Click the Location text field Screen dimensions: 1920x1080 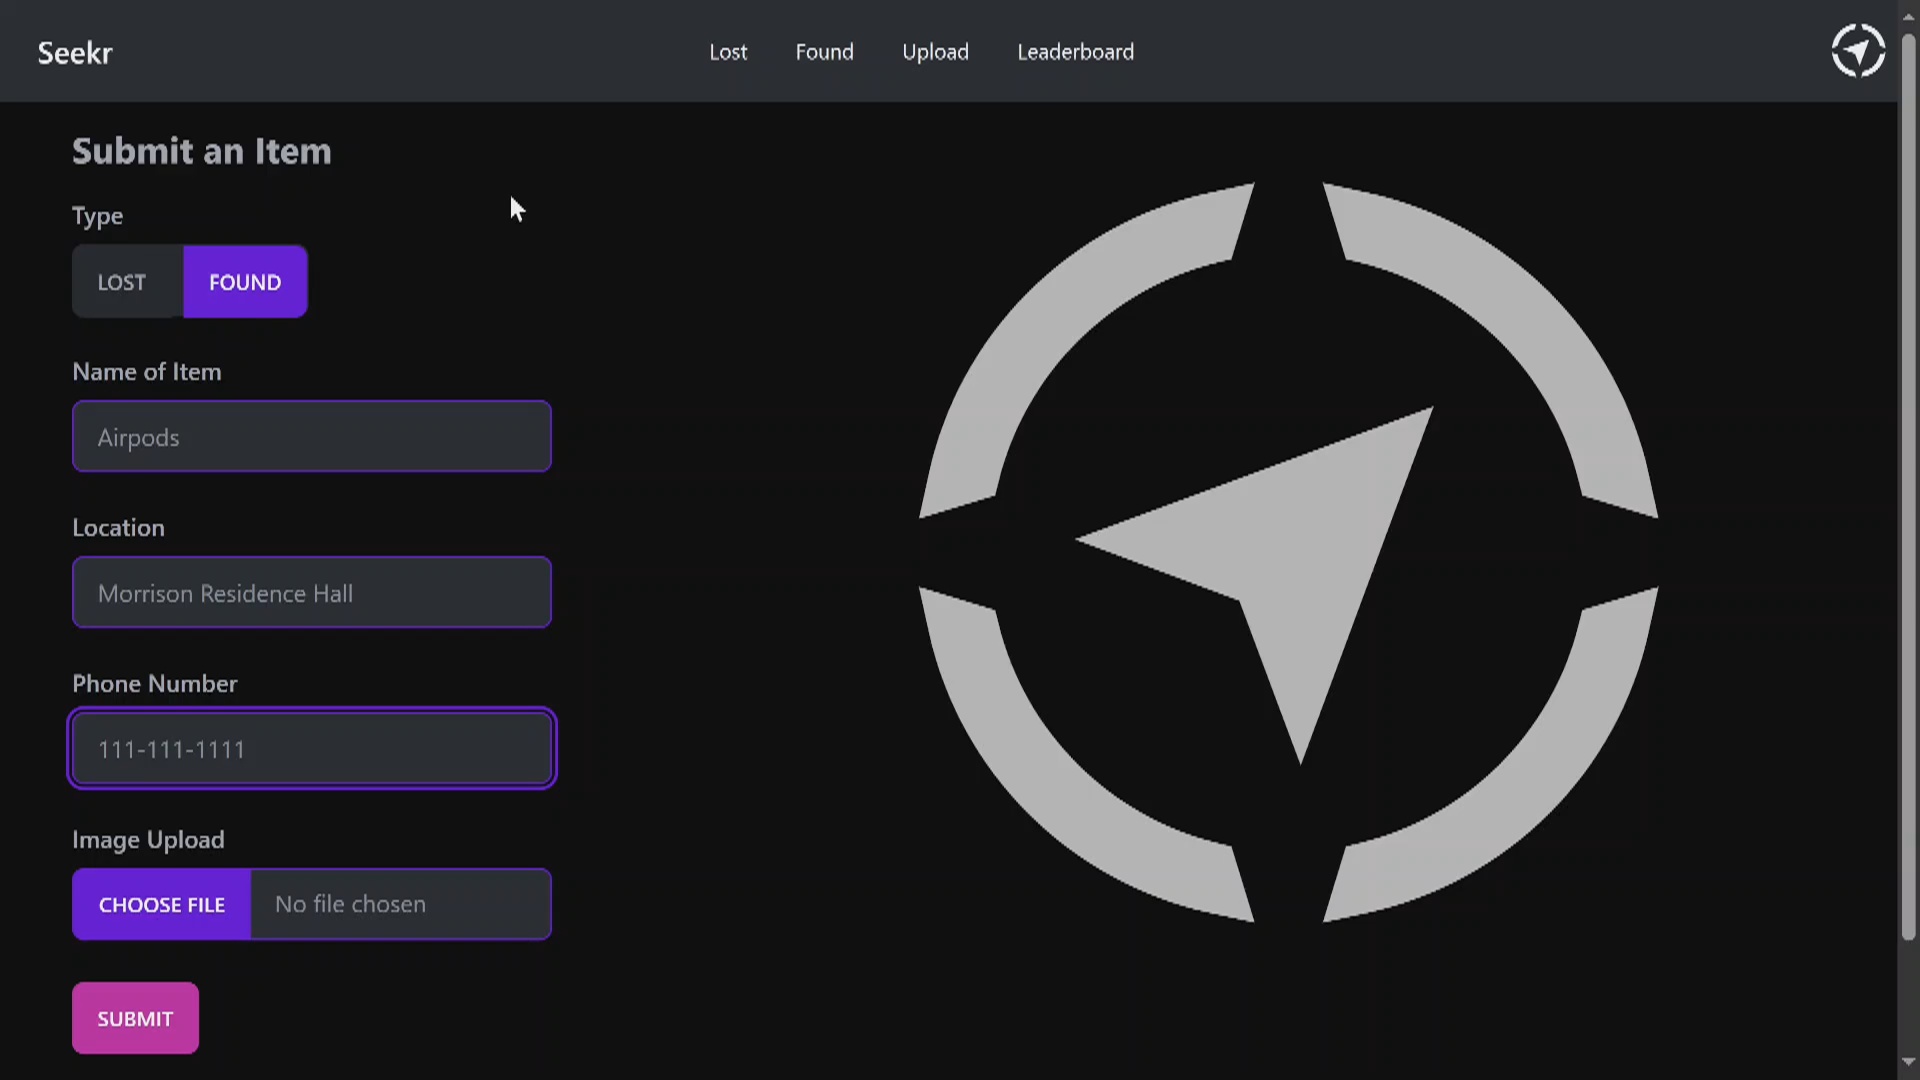pyautogui.click(x=312, y=593)
